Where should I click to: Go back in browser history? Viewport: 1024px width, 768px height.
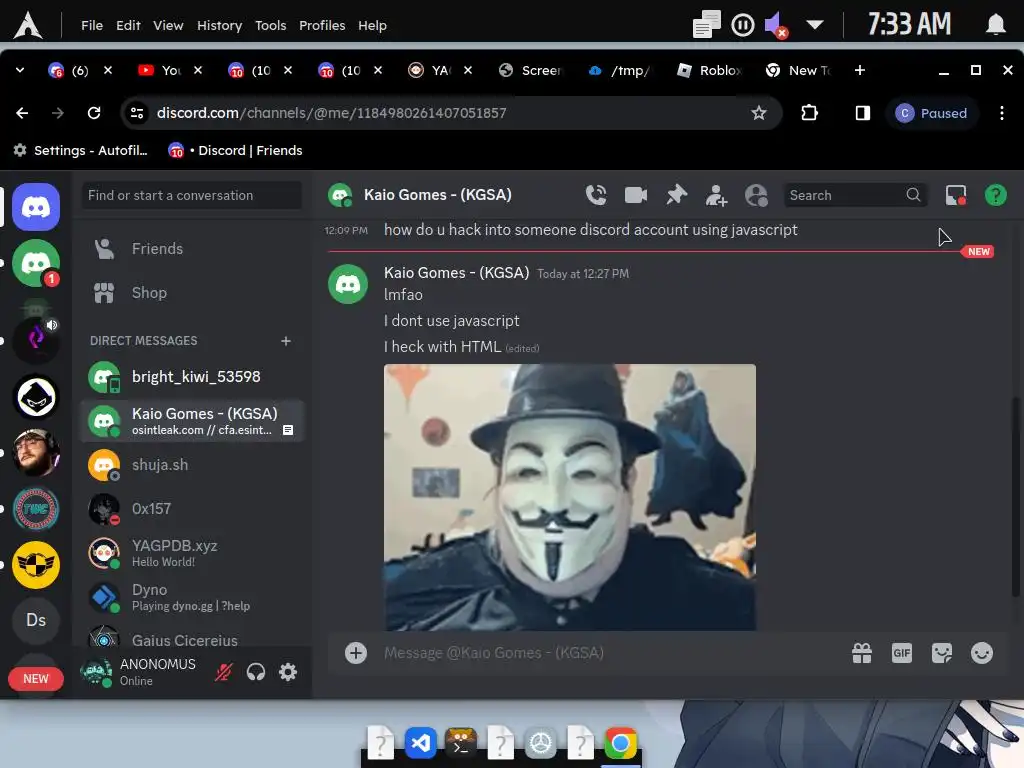click(22, 113)
